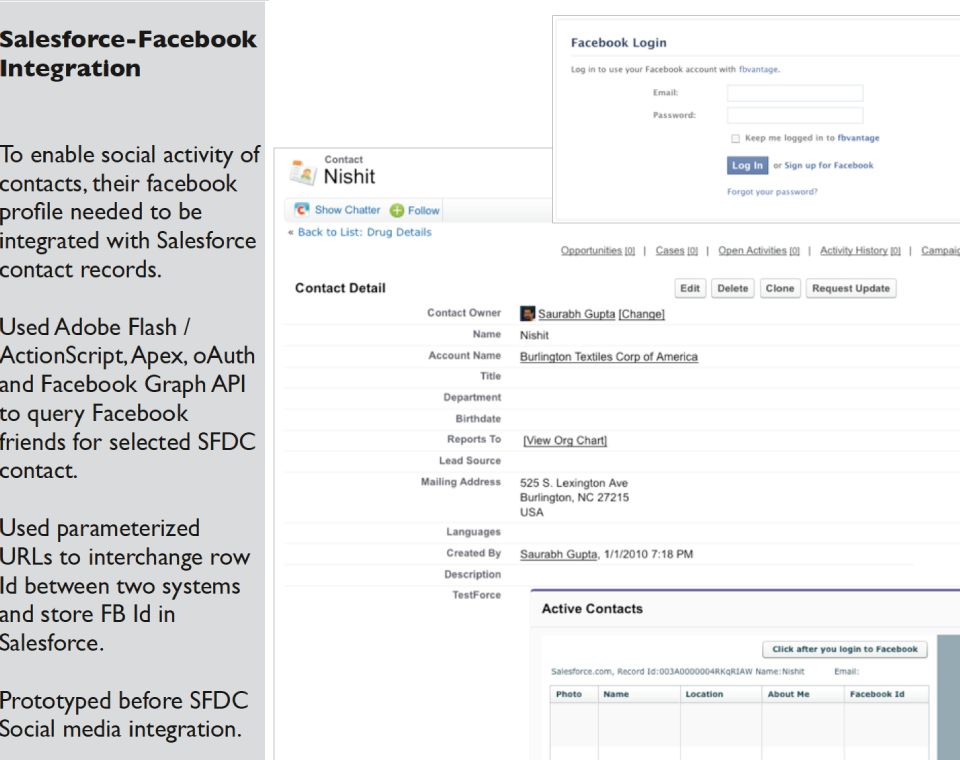This screenshot has width=960, height=760.
Task: Click the Facebook Id column header
Action: 887,694
